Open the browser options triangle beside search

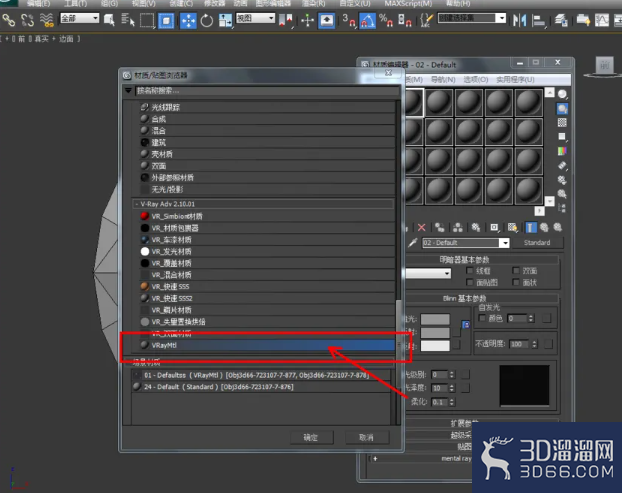click(x=128, y=90)
